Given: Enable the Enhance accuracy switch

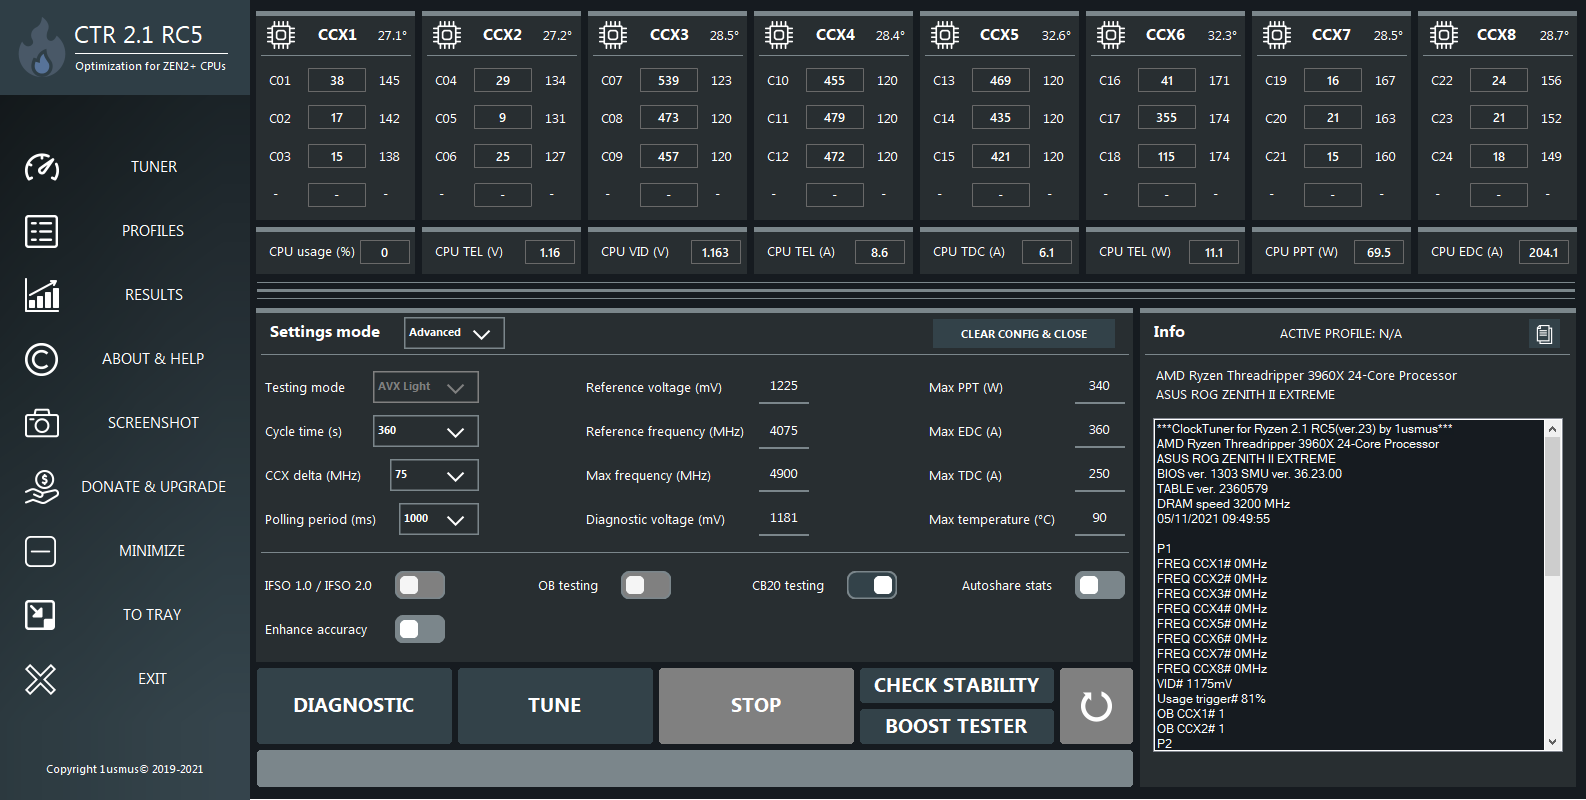Looking at the screenshot, I should coord(420,629).
